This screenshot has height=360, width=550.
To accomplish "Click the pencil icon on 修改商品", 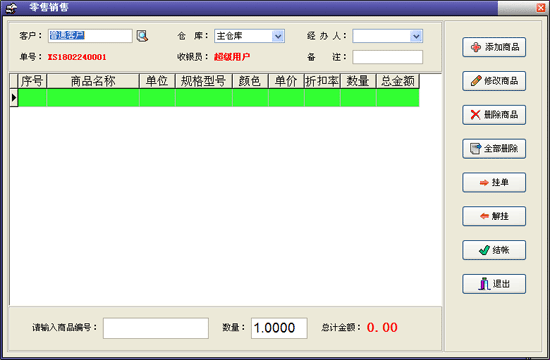I will click(x=476, y=81).
